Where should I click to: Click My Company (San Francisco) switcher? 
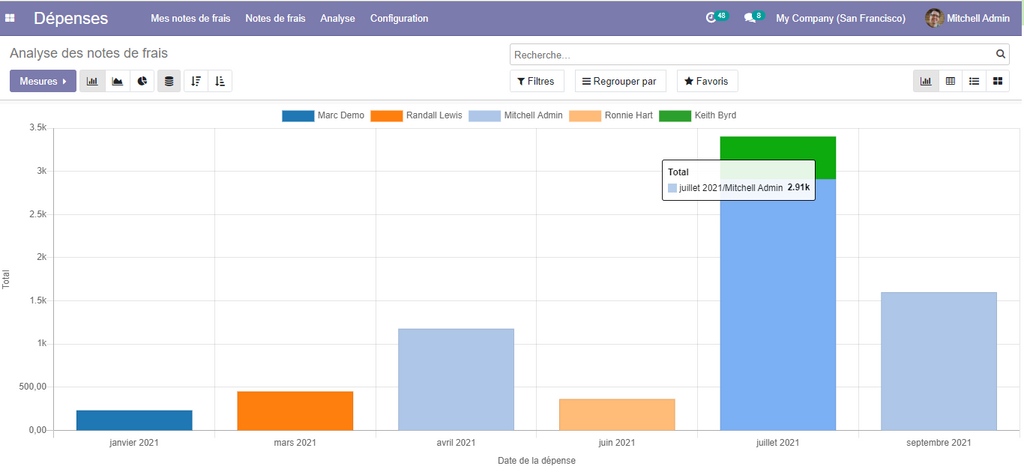tap(841, 18)
